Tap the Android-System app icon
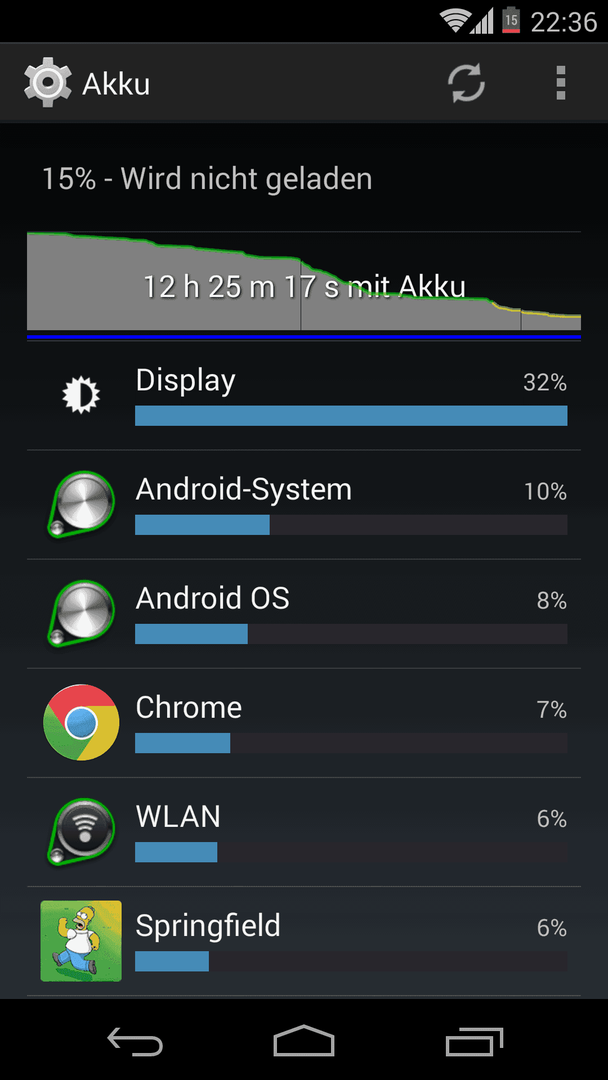Viewport: 608px width, 1080px height. (81, 504)
